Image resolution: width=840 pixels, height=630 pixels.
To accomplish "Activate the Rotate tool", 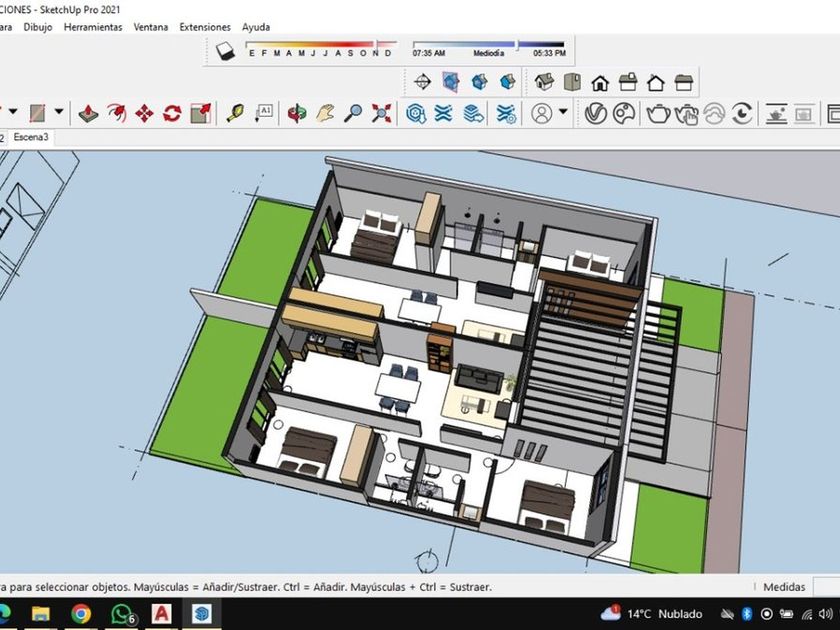I will click(172, 113).
